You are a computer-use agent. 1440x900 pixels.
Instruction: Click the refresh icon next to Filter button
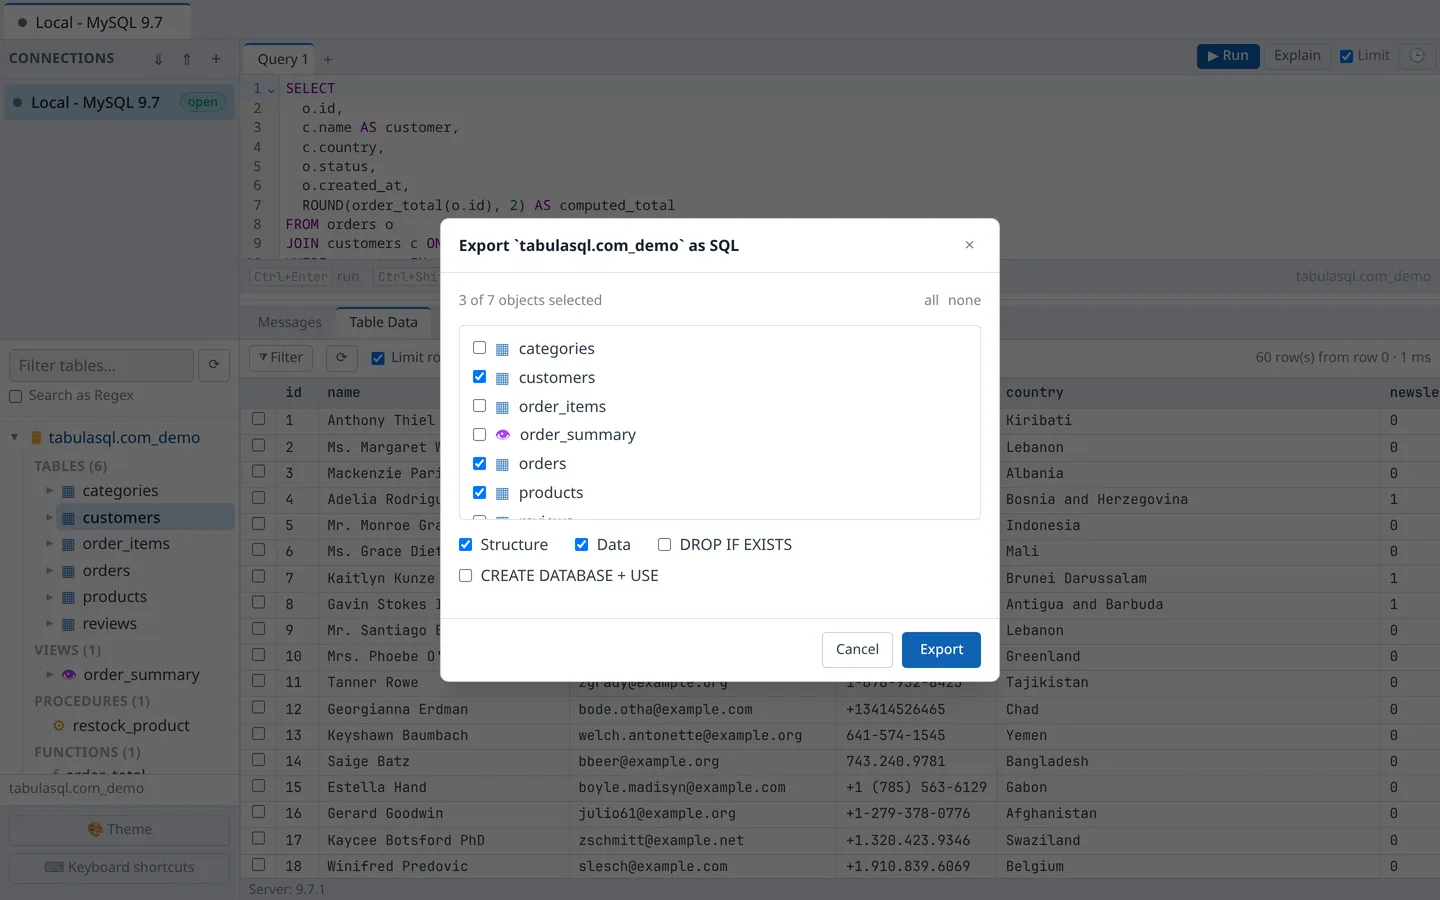point(341,357)
